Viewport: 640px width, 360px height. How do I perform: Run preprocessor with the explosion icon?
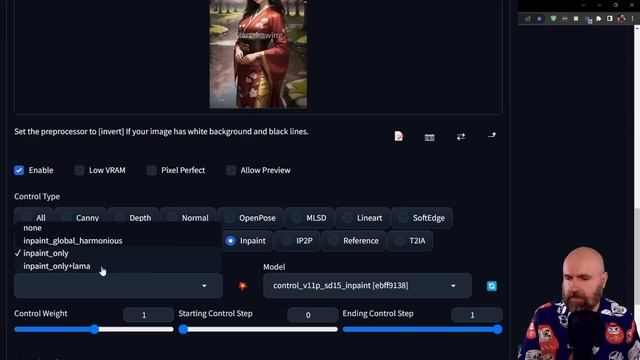coord(243,286)
